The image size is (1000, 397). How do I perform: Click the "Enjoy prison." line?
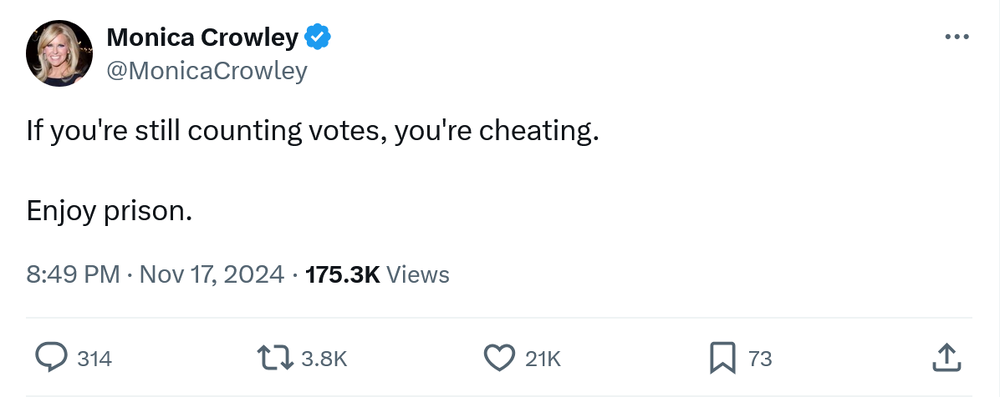pos(109,211)
